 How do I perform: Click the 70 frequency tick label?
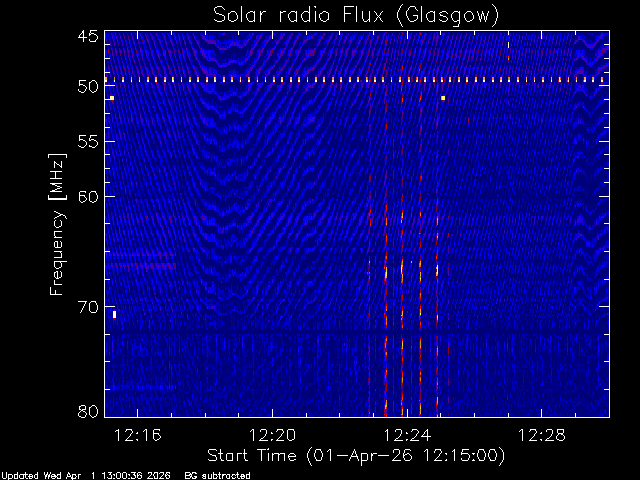(x=88, y=307)
